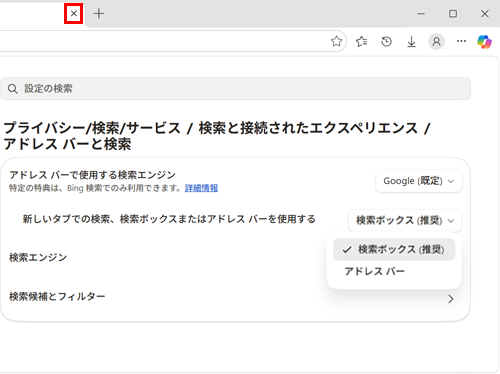The height and width of the screenshot is (374, 500).
Task: Open the 詳細情報 link
Action: coord(201,188)
